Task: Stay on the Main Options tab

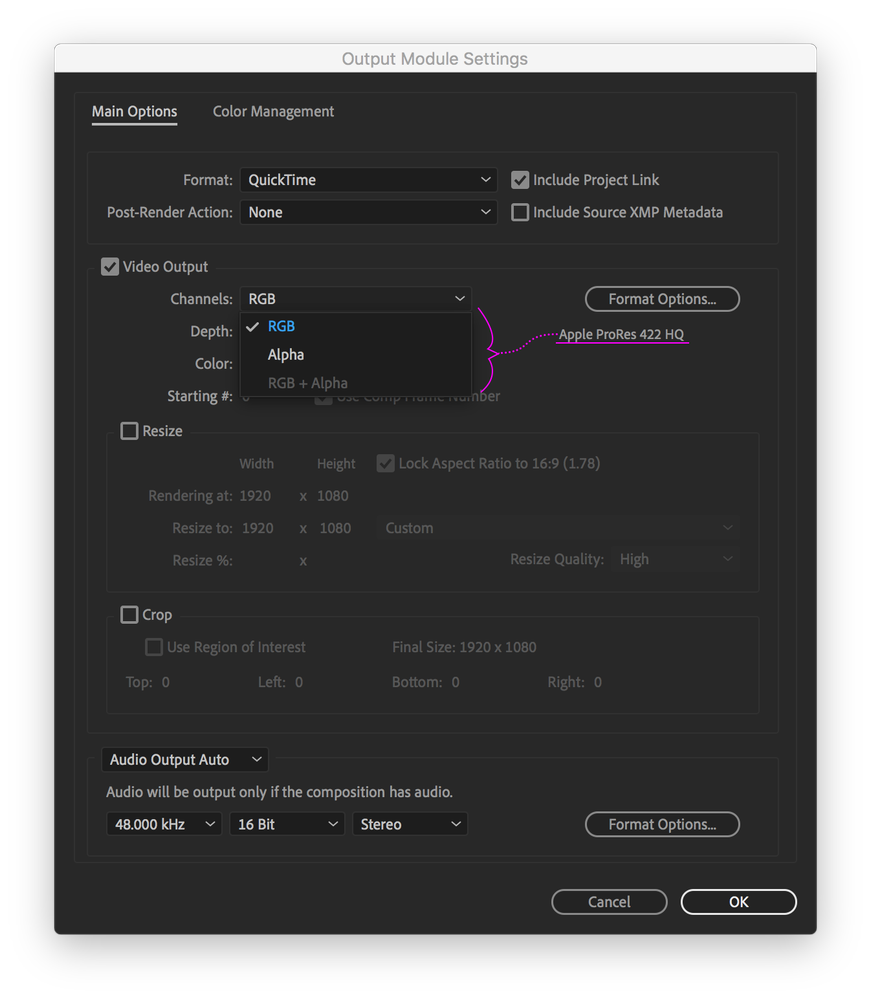Action: coord(134,111)
